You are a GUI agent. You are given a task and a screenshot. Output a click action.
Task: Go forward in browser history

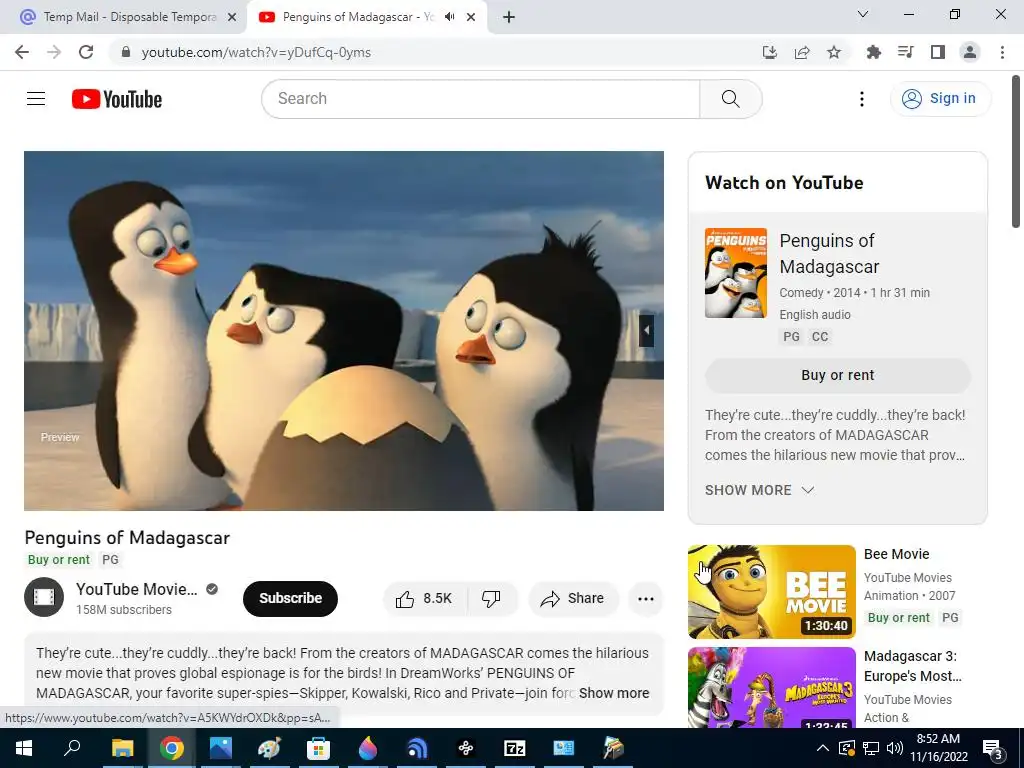click(54, 52)
